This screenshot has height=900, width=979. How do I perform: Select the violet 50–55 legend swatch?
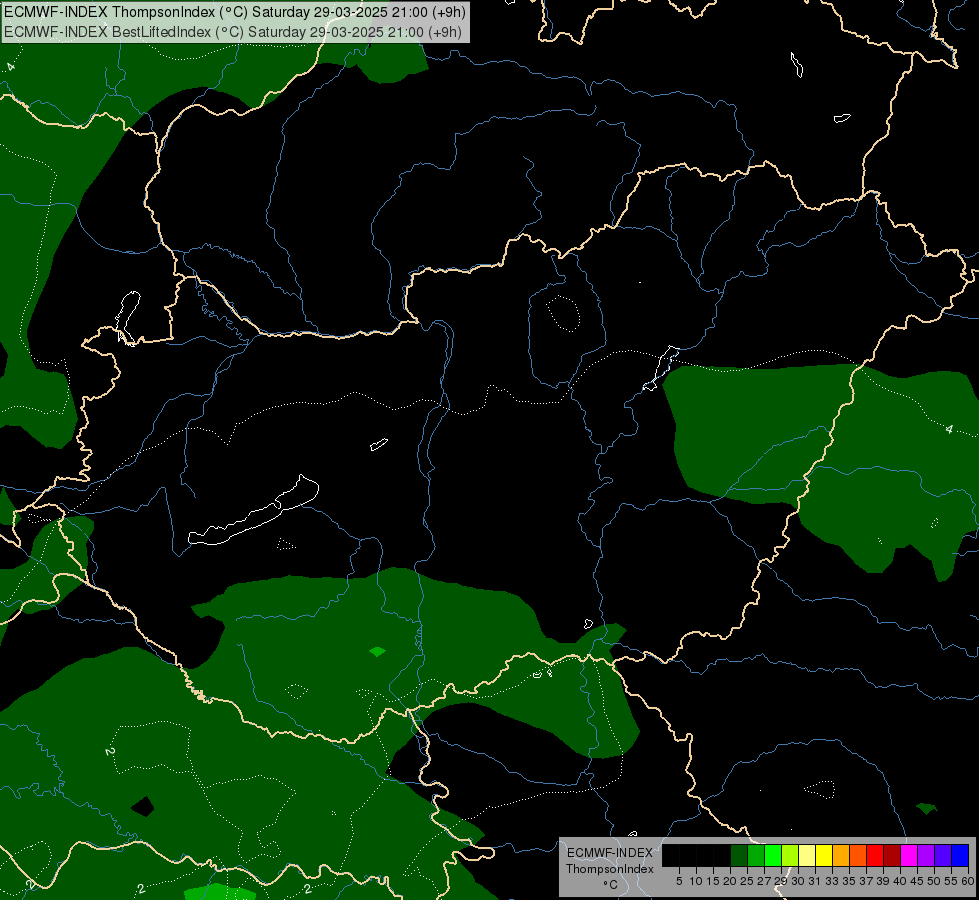tap(943, 855)
